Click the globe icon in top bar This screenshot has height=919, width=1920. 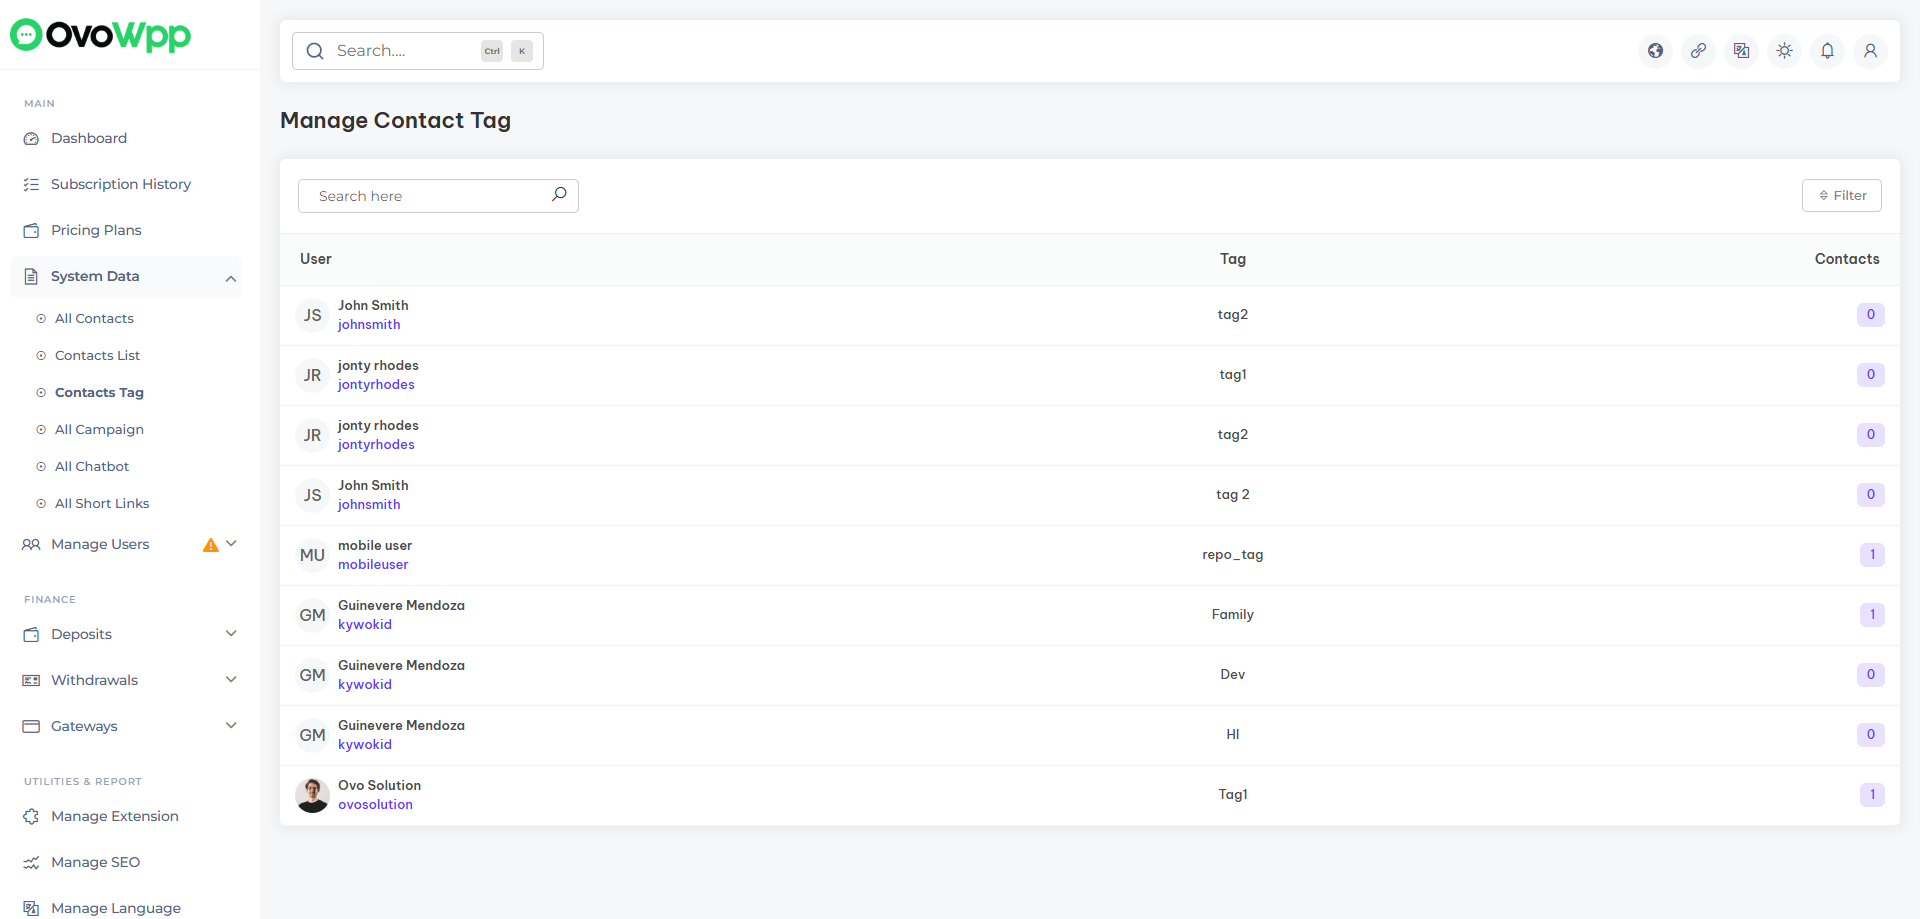click(1655, 51)
